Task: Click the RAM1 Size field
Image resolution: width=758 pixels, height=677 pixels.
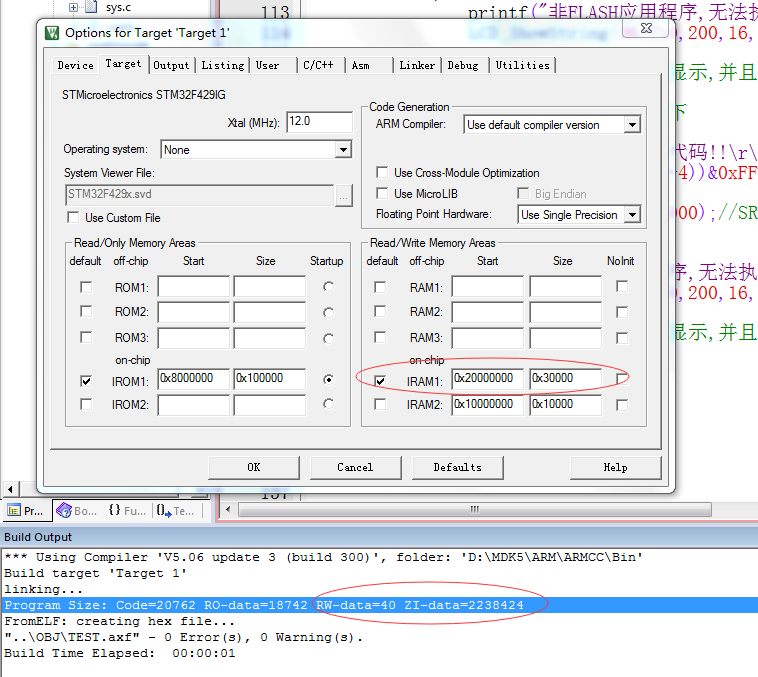Action: coord(566,286)
